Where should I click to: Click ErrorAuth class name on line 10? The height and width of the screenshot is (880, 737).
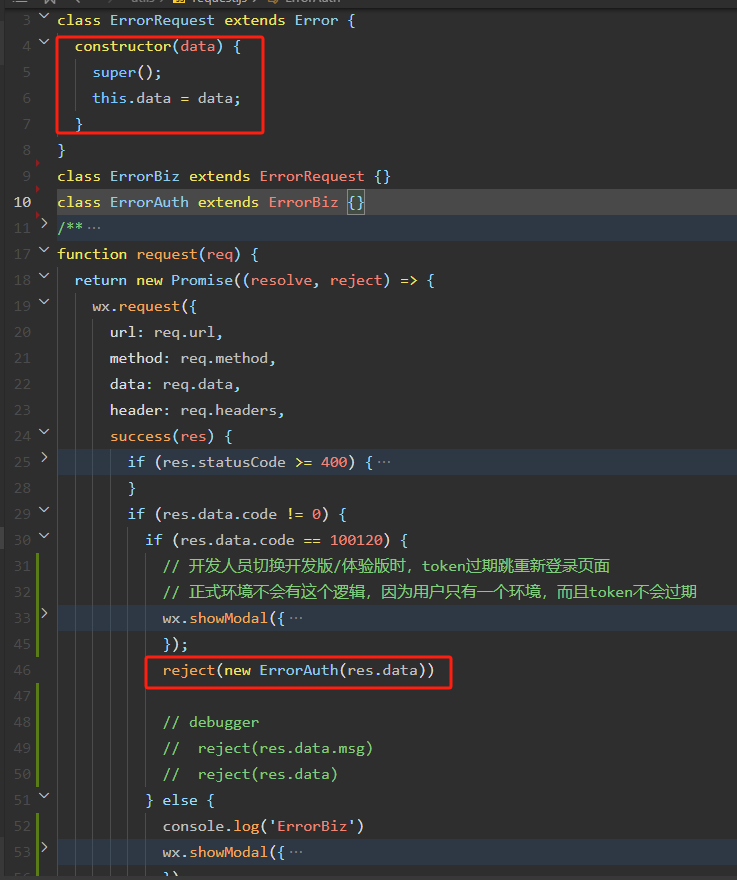[149, 202]
